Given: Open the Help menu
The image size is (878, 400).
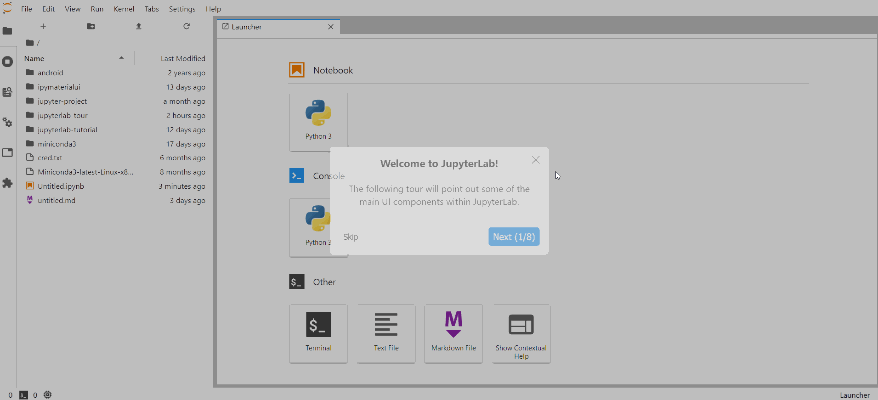Looking at the screenshot, I should (x=213, y=9).
